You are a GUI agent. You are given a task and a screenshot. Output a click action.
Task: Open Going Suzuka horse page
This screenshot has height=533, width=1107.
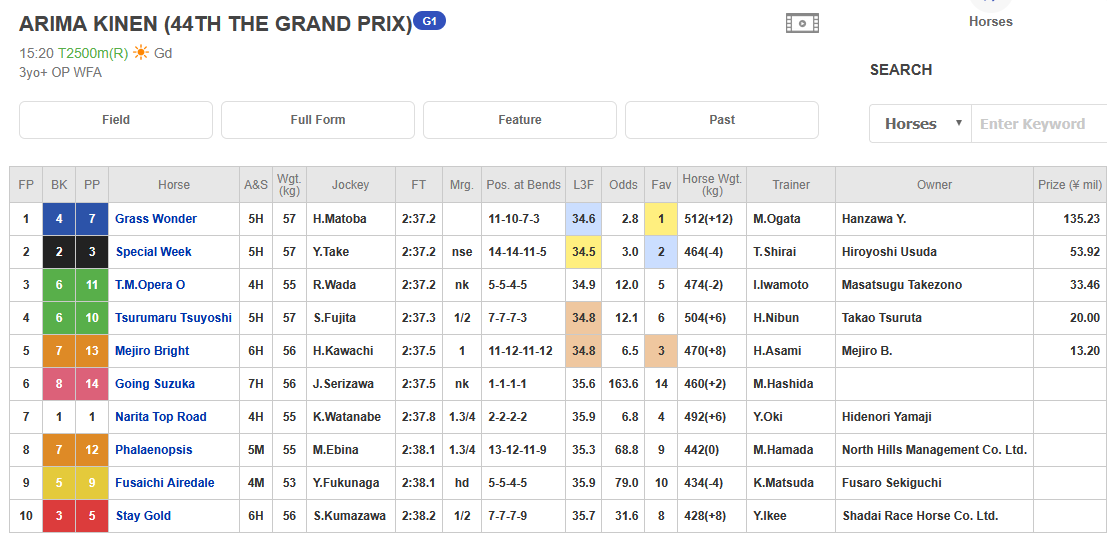click(155, 384)
